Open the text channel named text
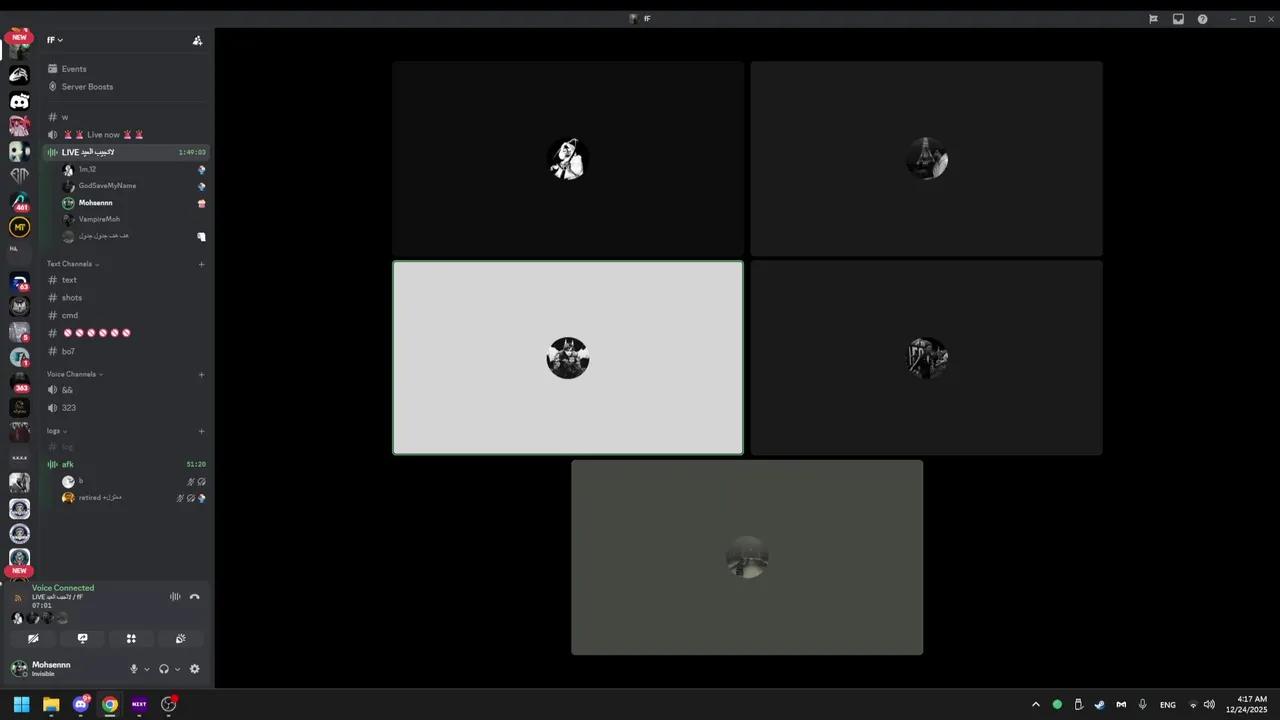 tap(127, 280)
